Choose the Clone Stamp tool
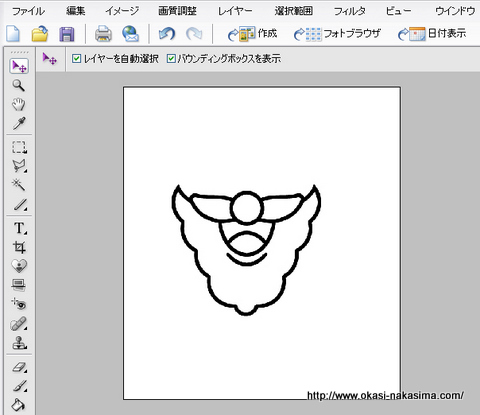The height and width of the screenshot is (415, 480). 19,343
